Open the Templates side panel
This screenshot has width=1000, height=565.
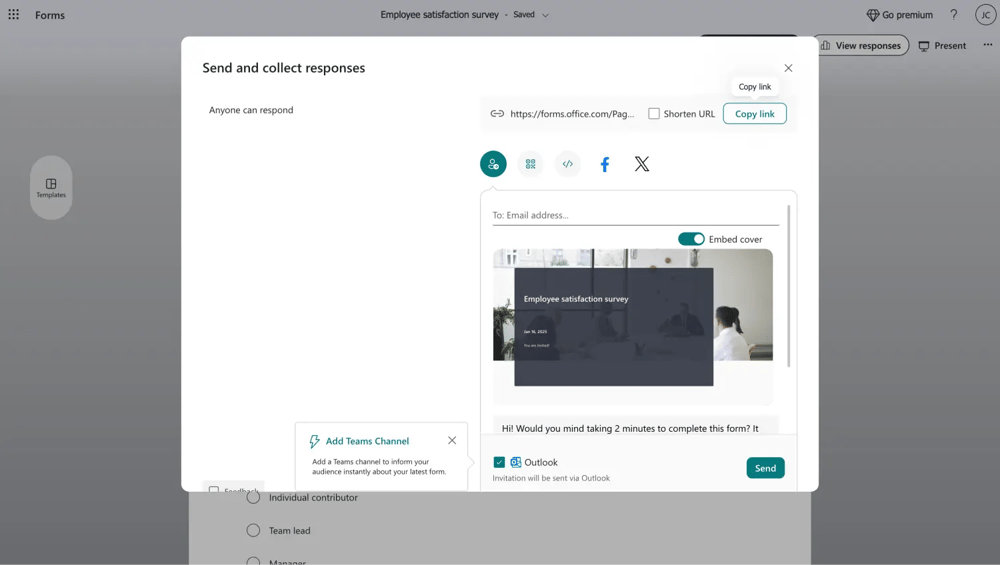pos(51,188)
